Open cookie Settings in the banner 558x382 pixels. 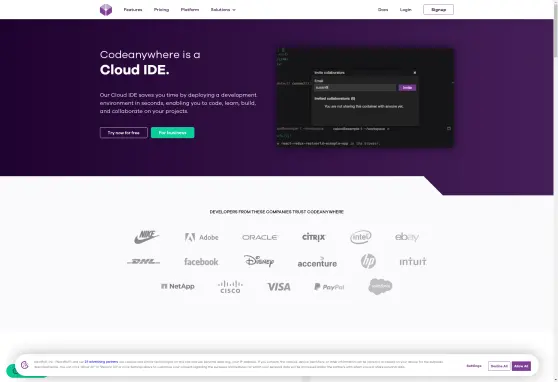[x=474, y=366]
